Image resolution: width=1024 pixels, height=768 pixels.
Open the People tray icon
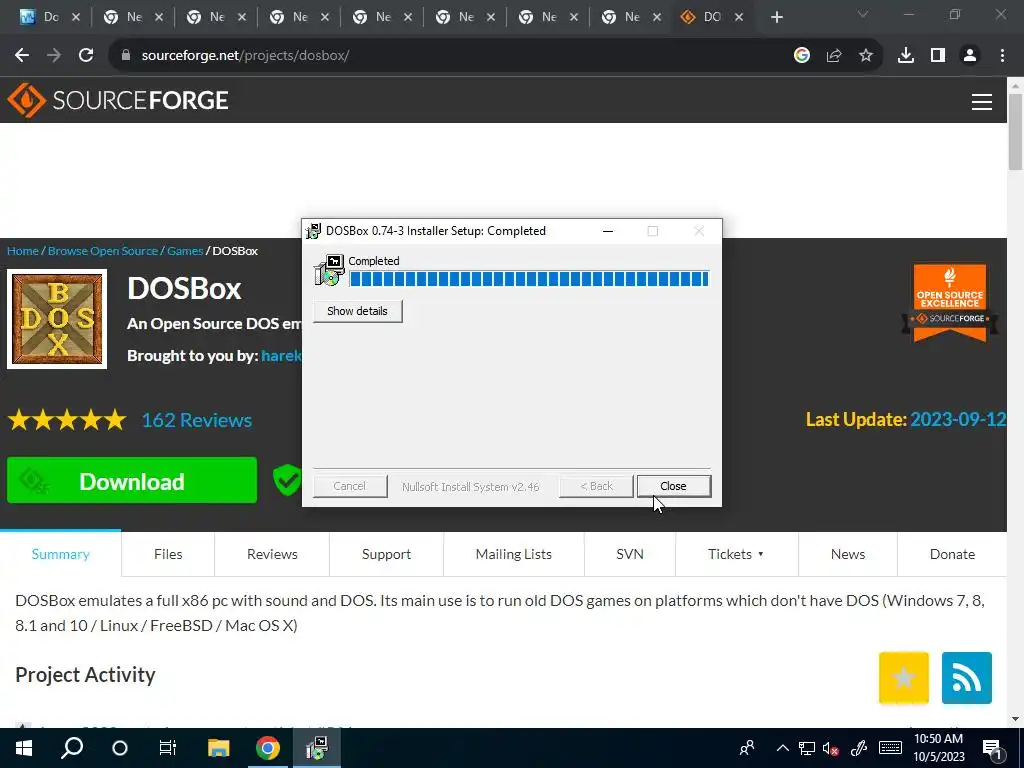tap(746, 748)
